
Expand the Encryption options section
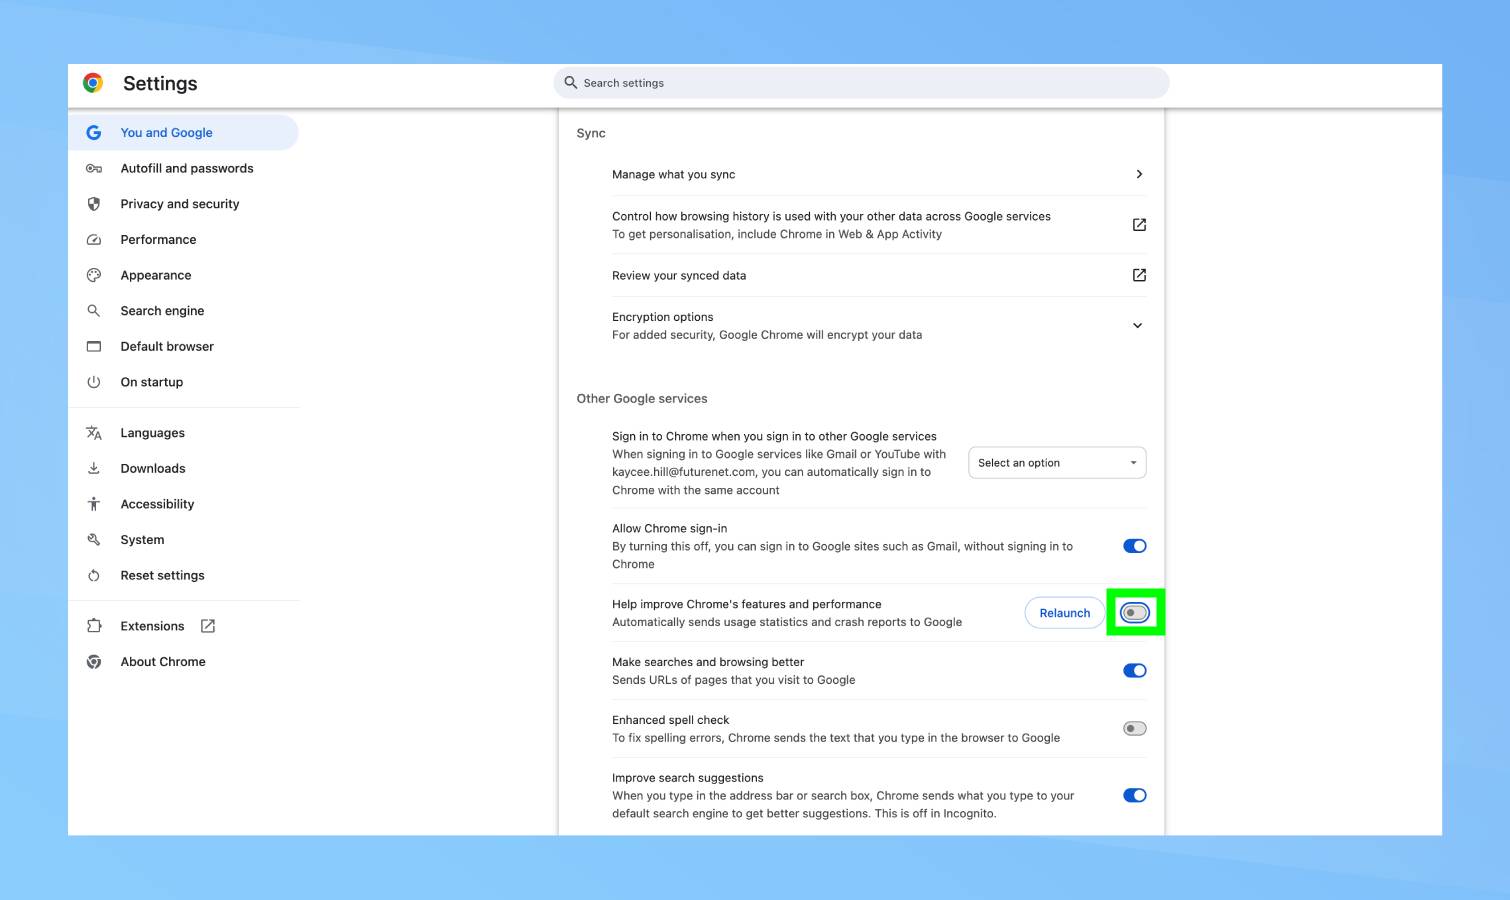coord(1137,326)
